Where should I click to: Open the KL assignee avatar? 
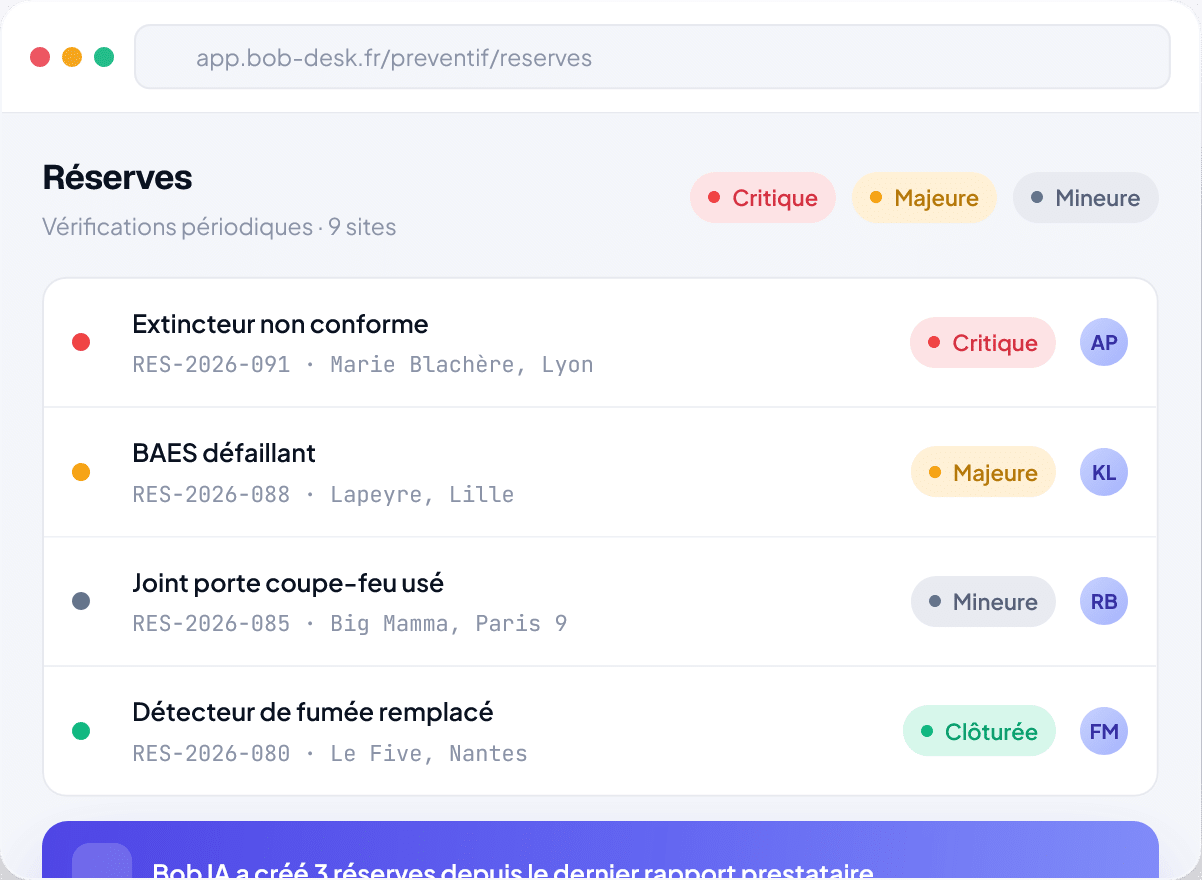(1104, 473)
